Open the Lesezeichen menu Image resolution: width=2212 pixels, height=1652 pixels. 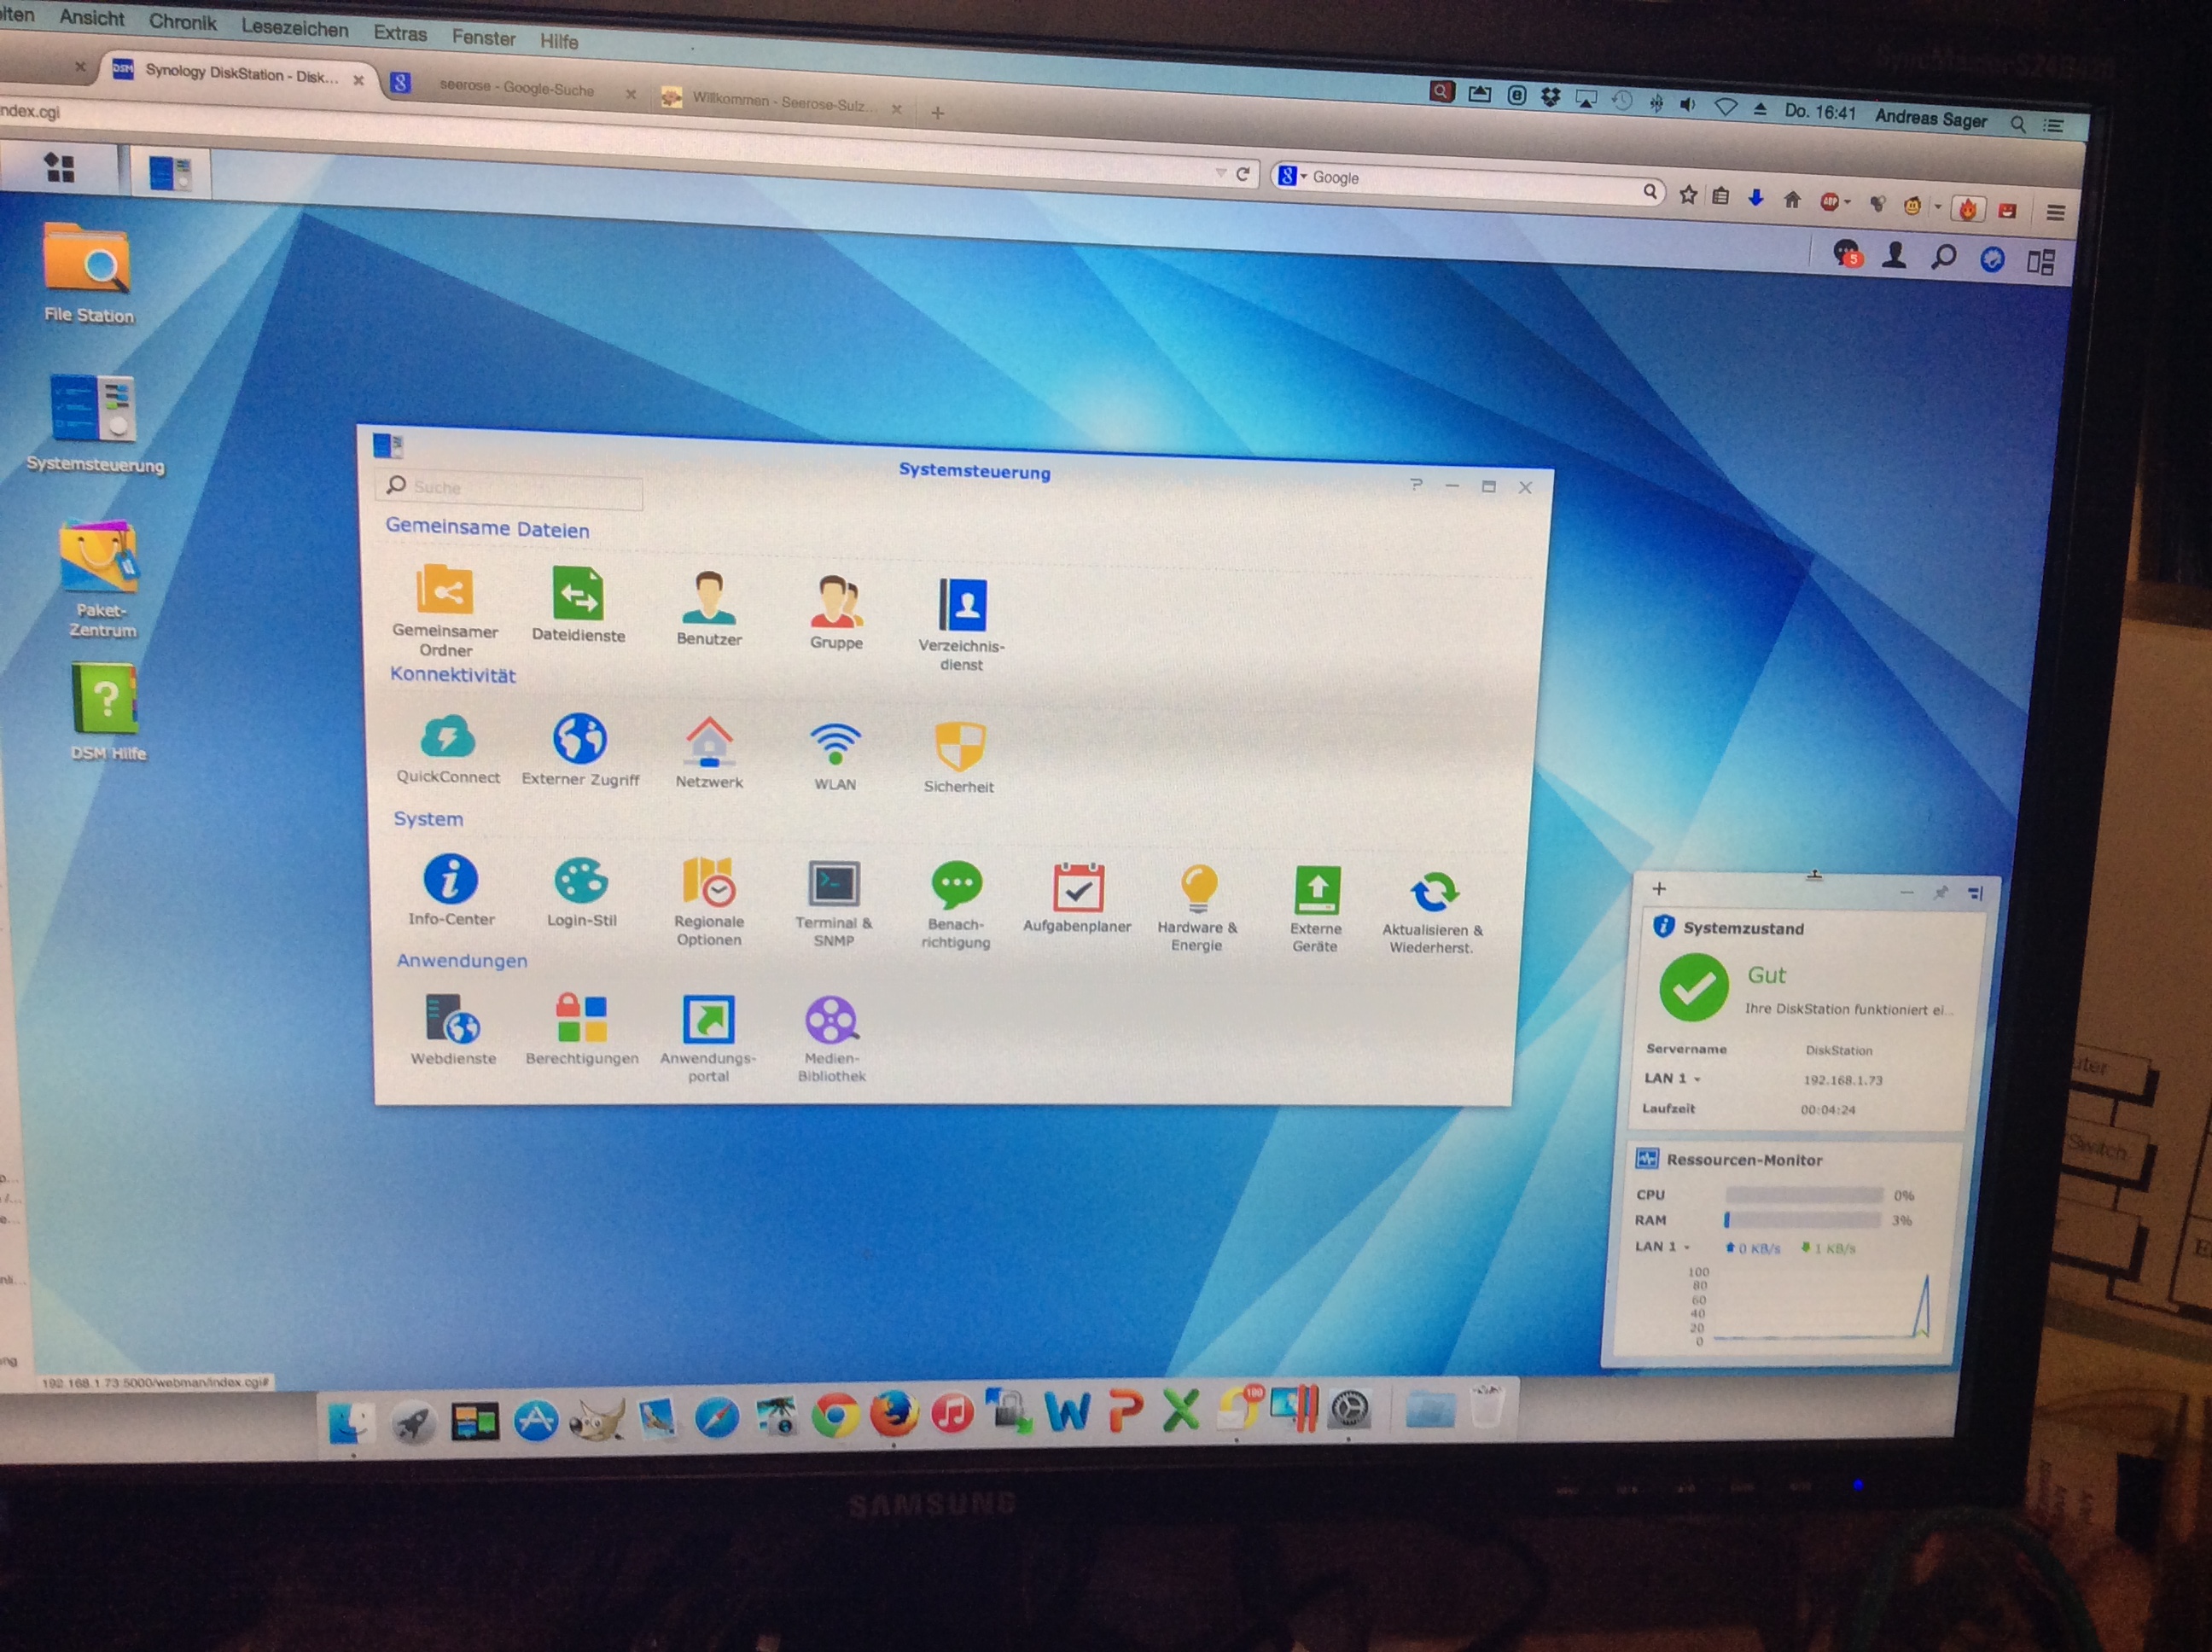click(294, 29)
